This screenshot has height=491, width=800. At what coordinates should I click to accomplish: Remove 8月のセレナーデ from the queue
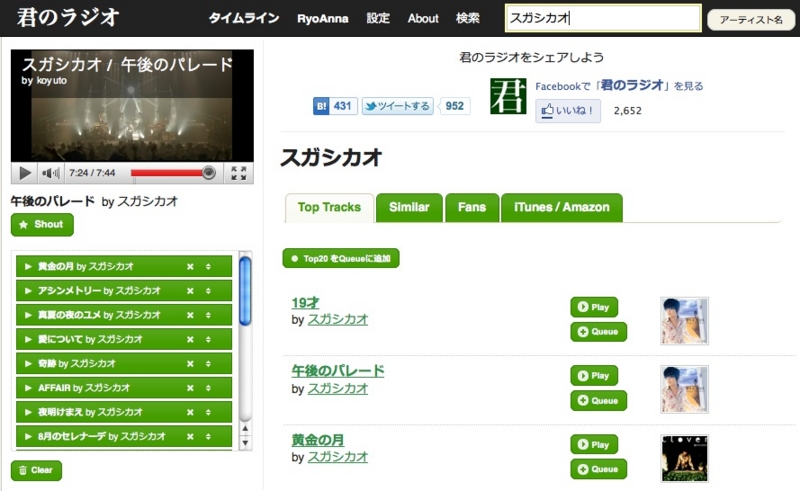click(190, 437)
